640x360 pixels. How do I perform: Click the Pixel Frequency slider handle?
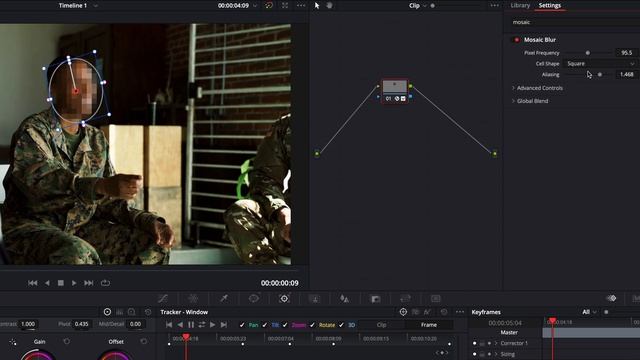pos(588,53)
